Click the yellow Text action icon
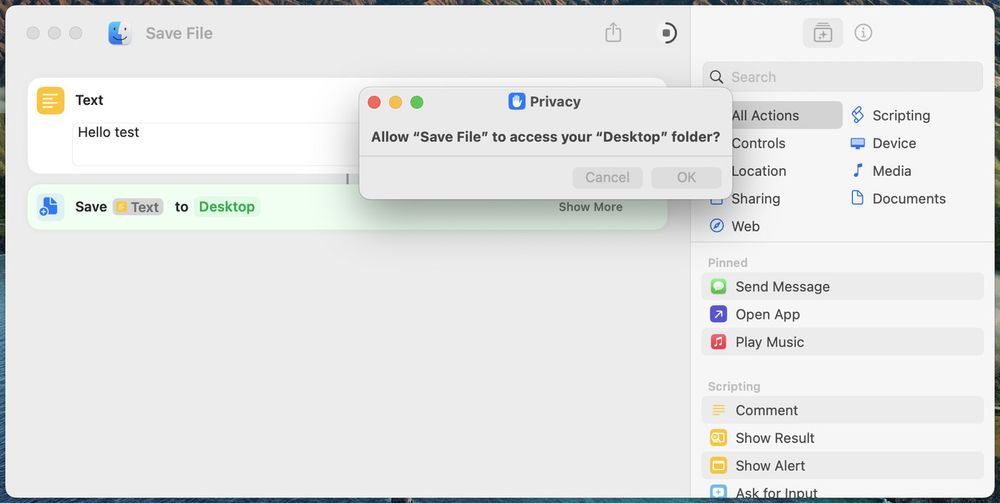 coord(50,100)
